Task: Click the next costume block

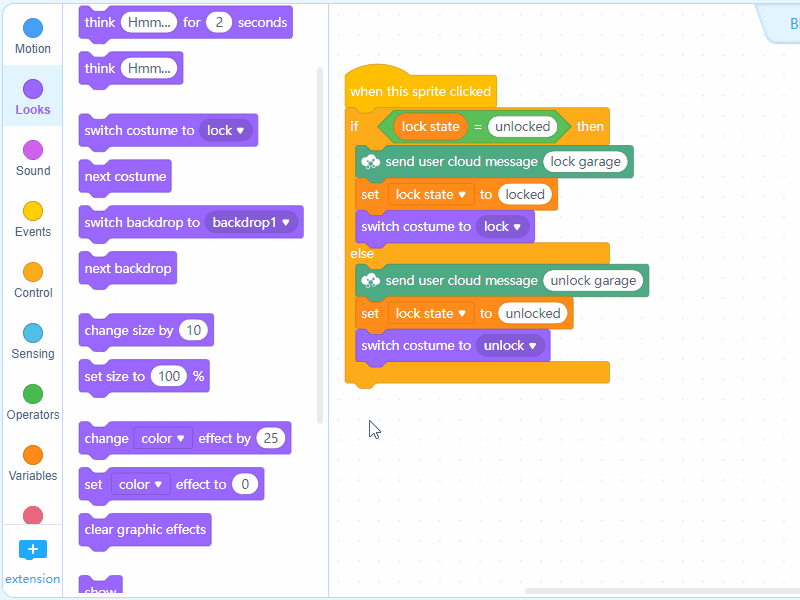Action: point(125,177)
